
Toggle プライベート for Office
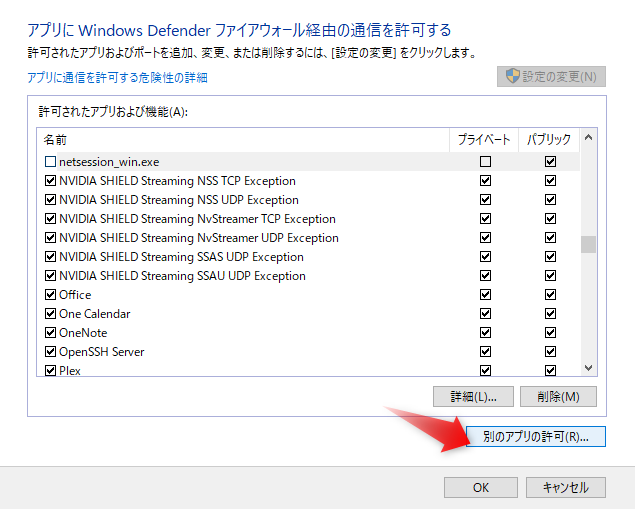point(485,295)
